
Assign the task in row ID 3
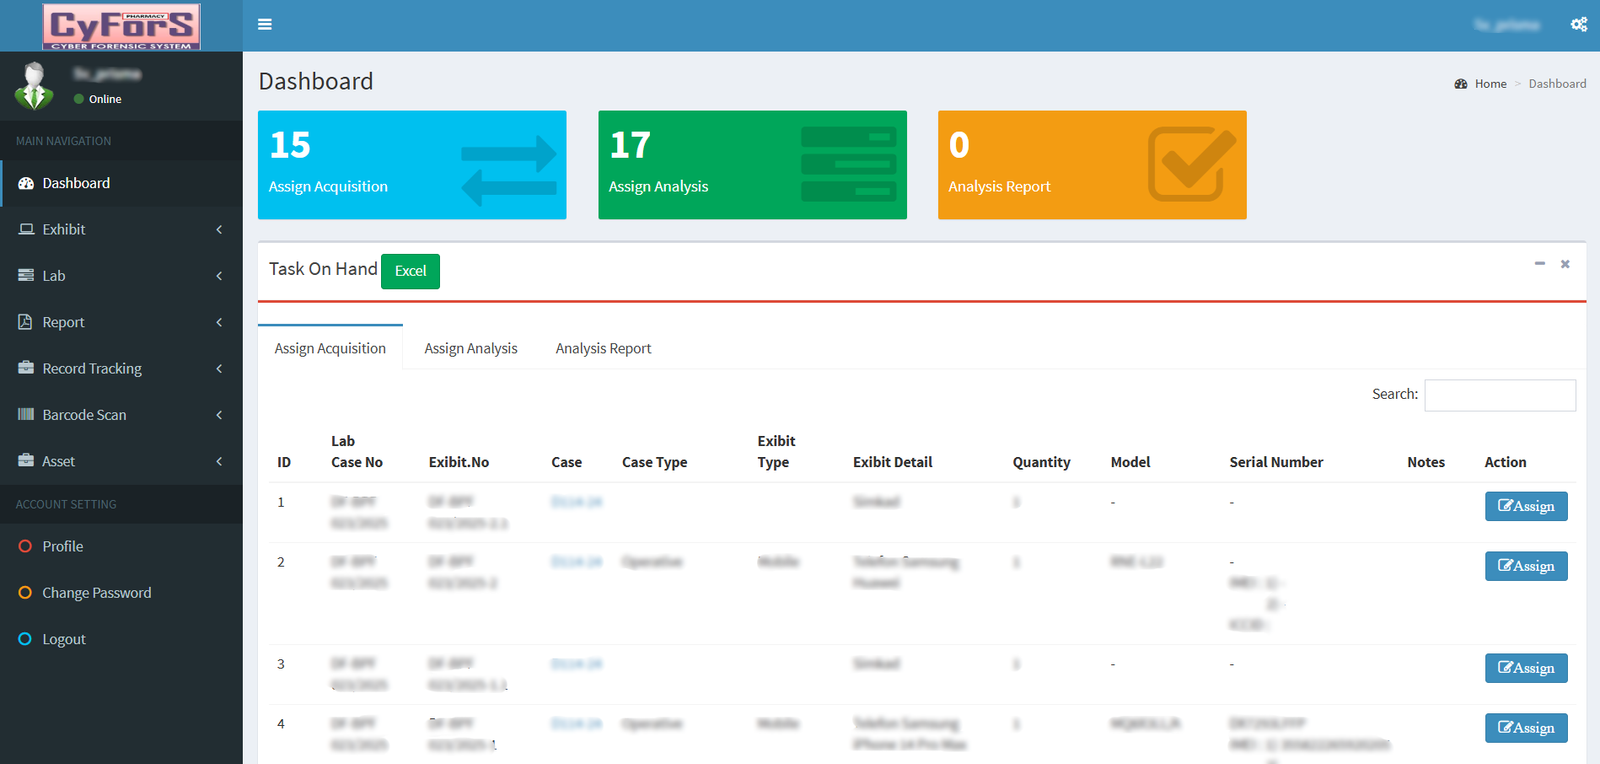coord(1526,668)
